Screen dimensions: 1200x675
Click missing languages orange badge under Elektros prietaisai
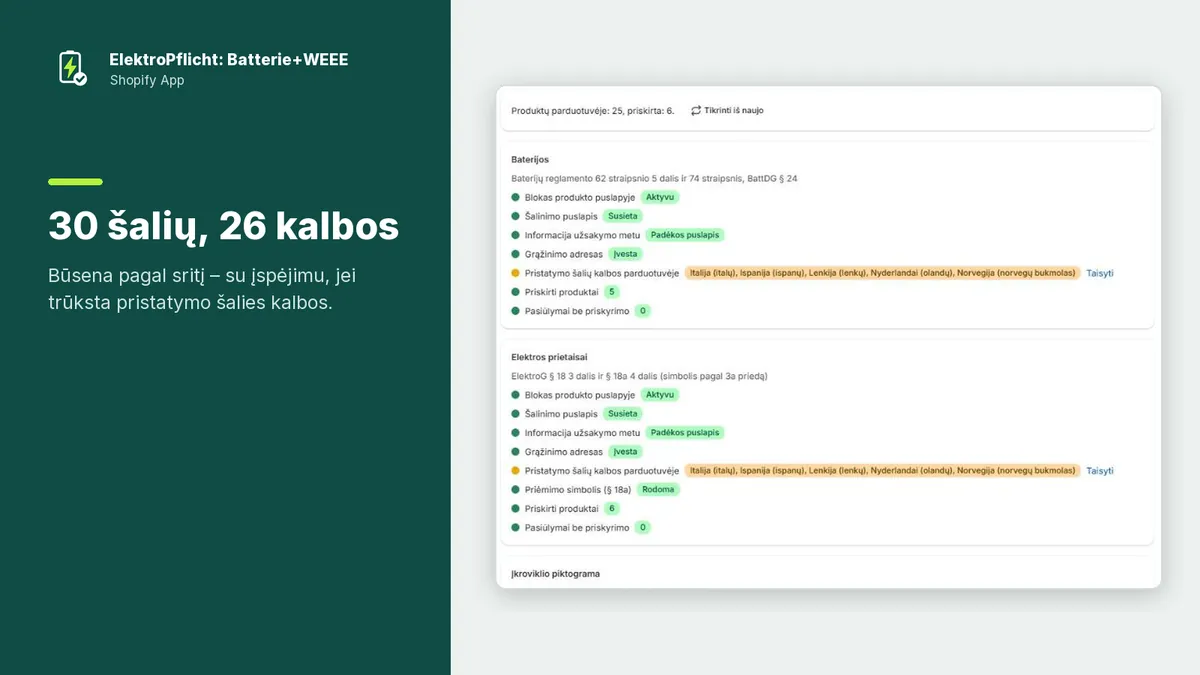[x=883, y=471]
